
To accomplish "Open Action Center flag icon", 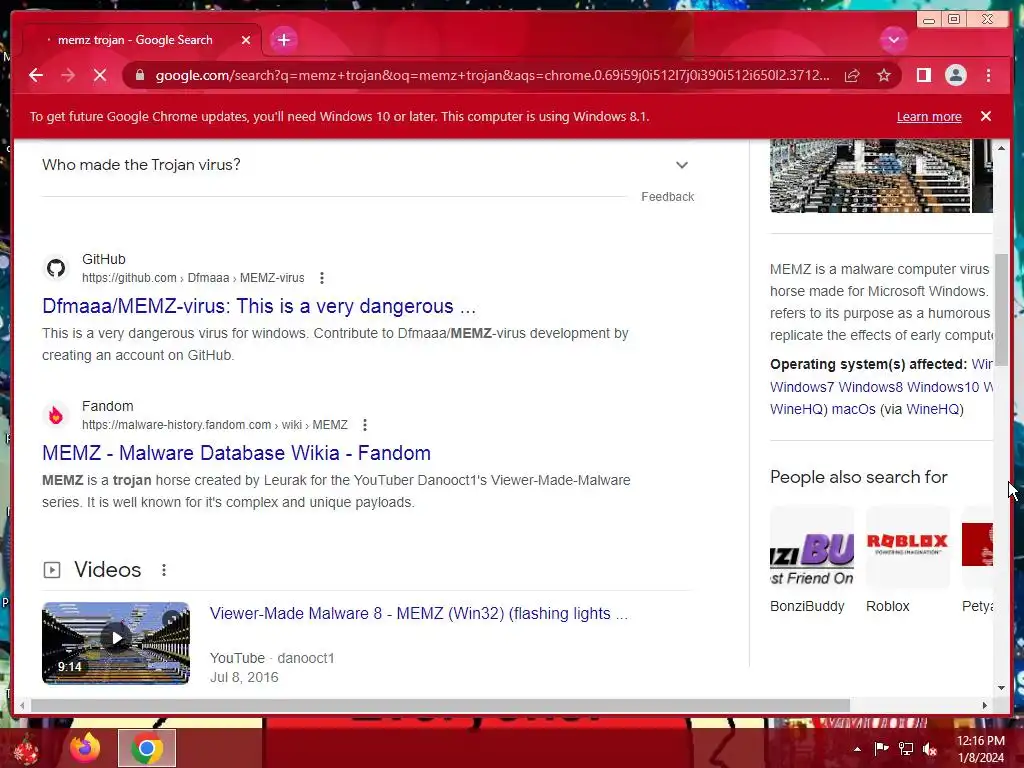I will pos(882,748).
